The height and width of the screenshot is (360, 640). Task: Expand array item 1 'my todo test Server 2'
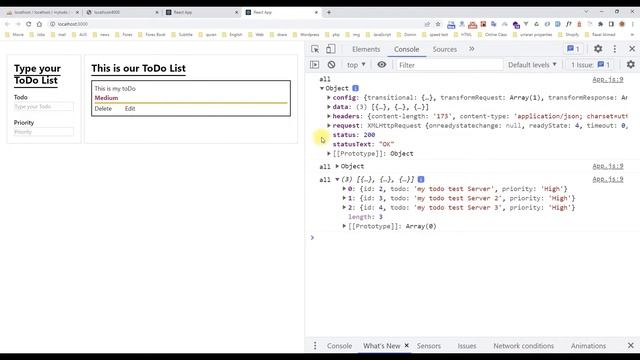point(344,198)
